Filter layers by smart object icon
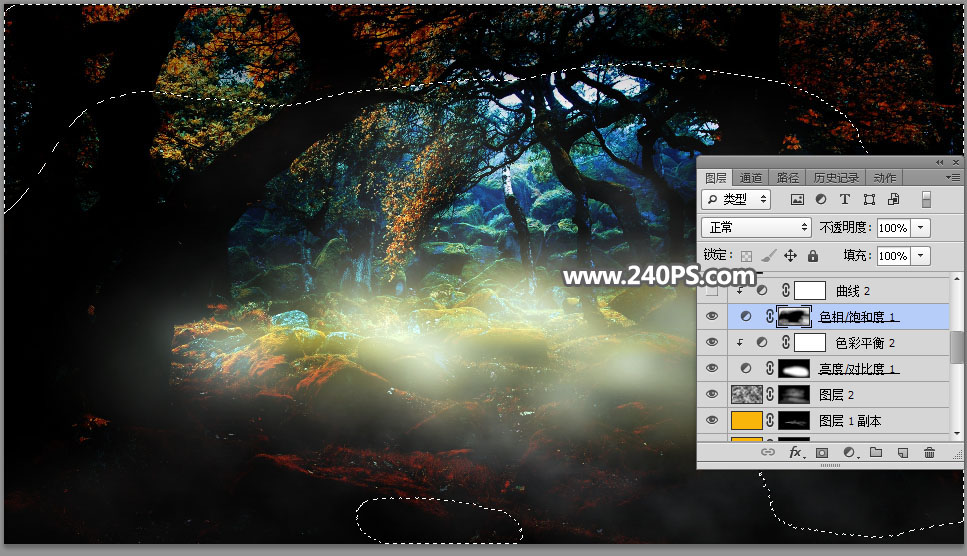This screenshot has width=967, height=556. (x=893, y=199)
